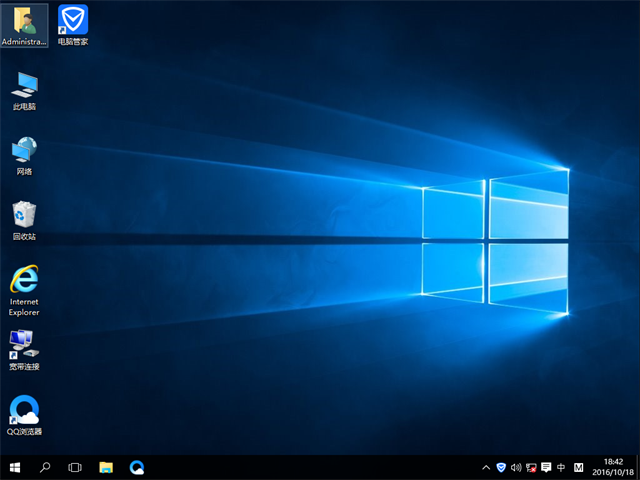This screenshot has height=480, width=640.
Task: Open the Windows Start menu
Action: point(15,467)
